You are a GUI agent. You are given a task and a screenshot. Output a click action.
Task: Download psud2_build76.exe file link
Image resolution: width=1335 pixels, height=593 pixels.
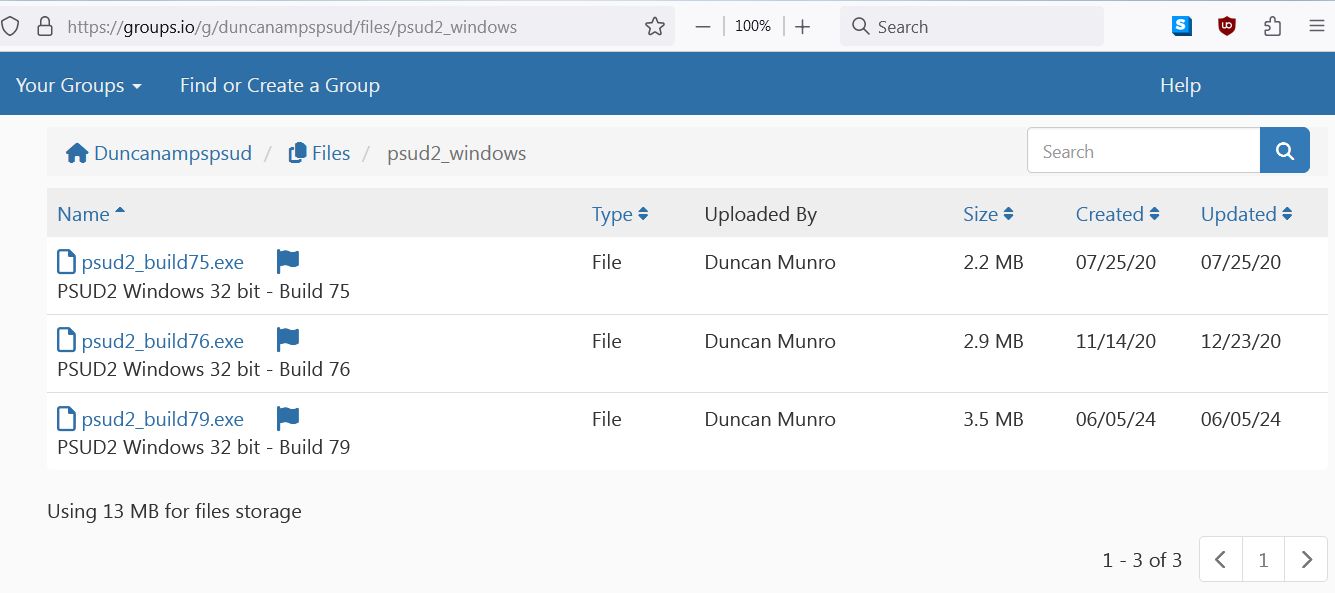(x=163, y=341)
